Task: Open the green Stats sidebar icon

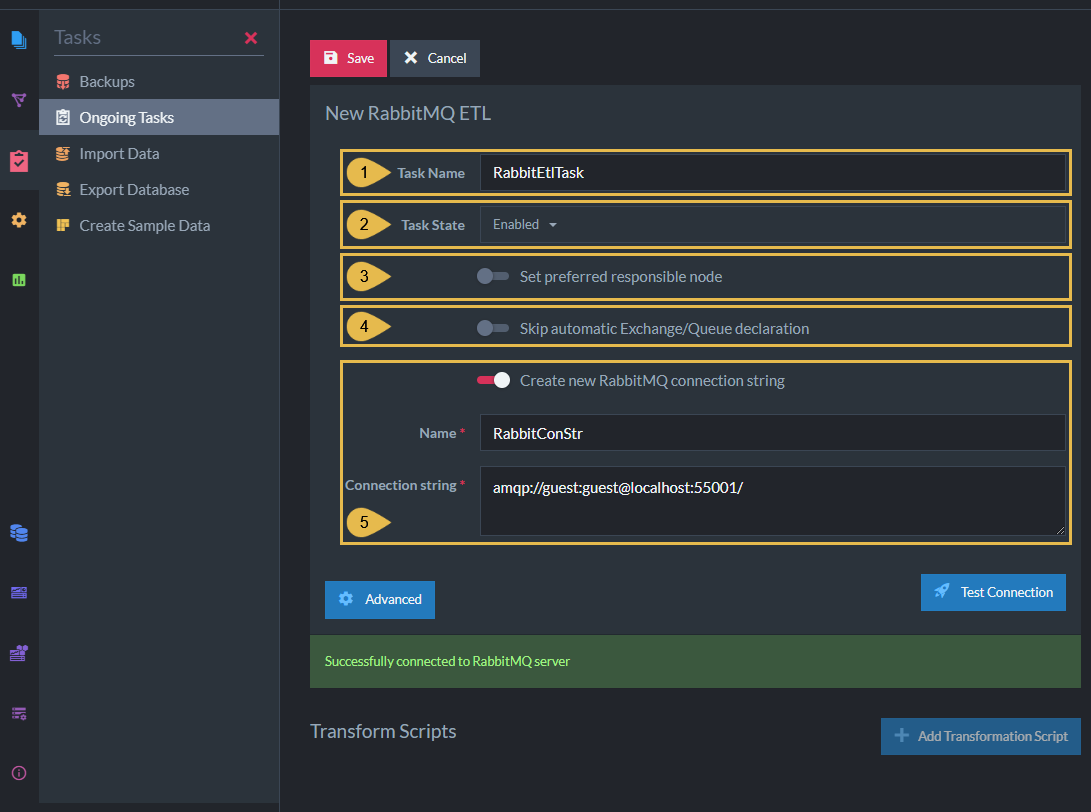Action: pyautogui.click(x=19, y=280)
